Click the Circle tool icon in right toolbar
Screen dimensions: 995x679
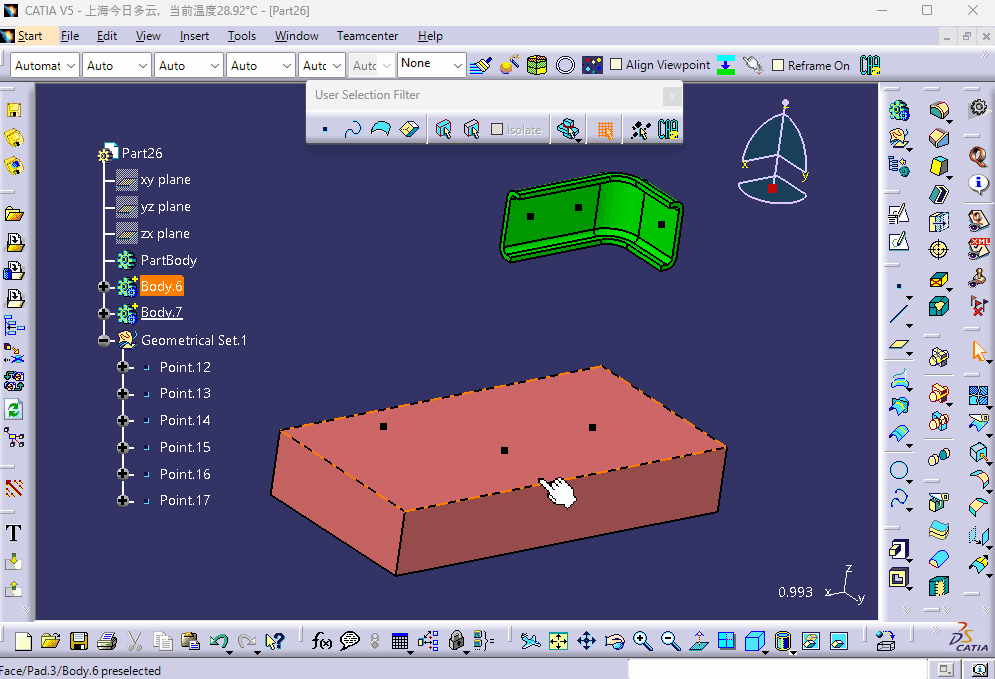pyautogui.click(x=899, y=470)
